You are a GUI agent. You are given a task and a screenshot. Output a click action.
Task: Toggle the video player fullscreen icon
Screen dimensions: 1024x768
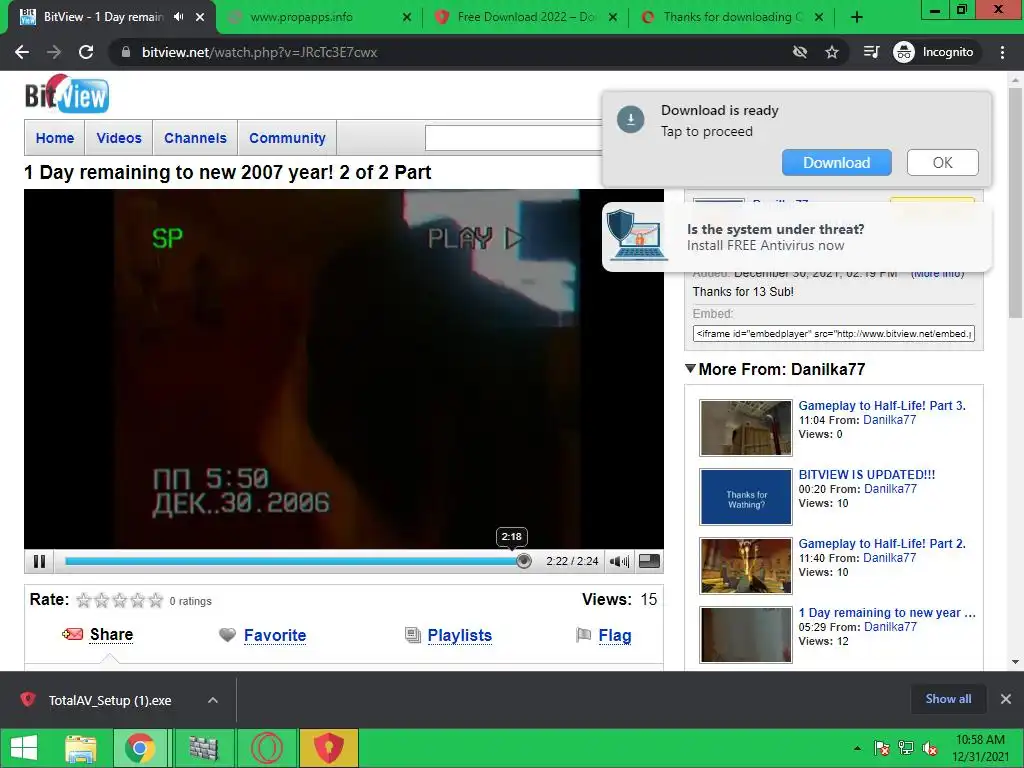click(x=649, y=561)
